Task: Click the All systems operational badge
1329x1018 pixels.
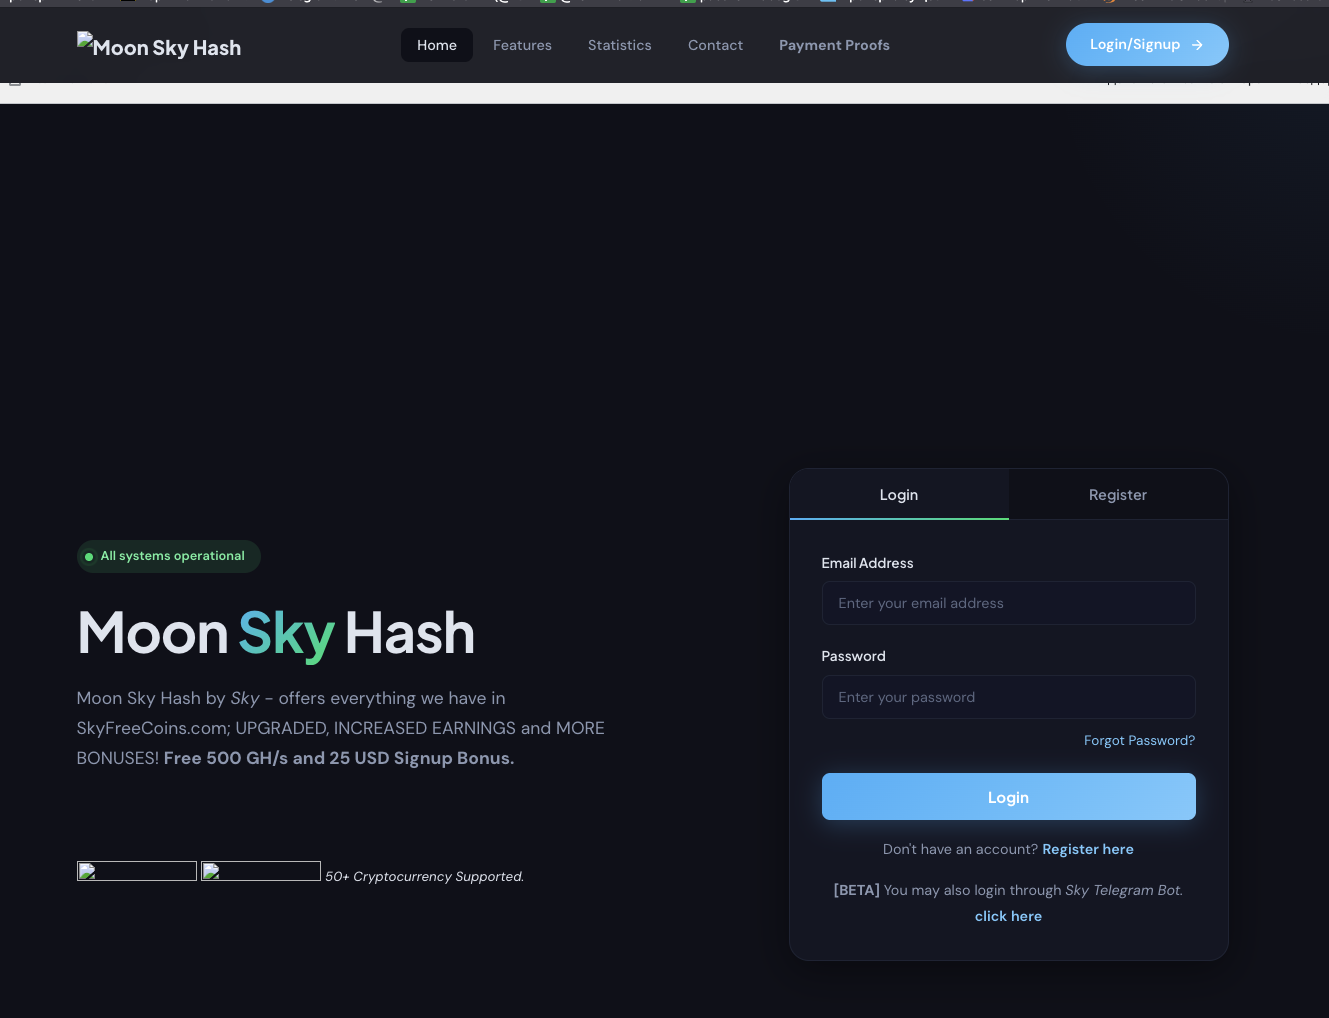Action: [x=169, y=556]
